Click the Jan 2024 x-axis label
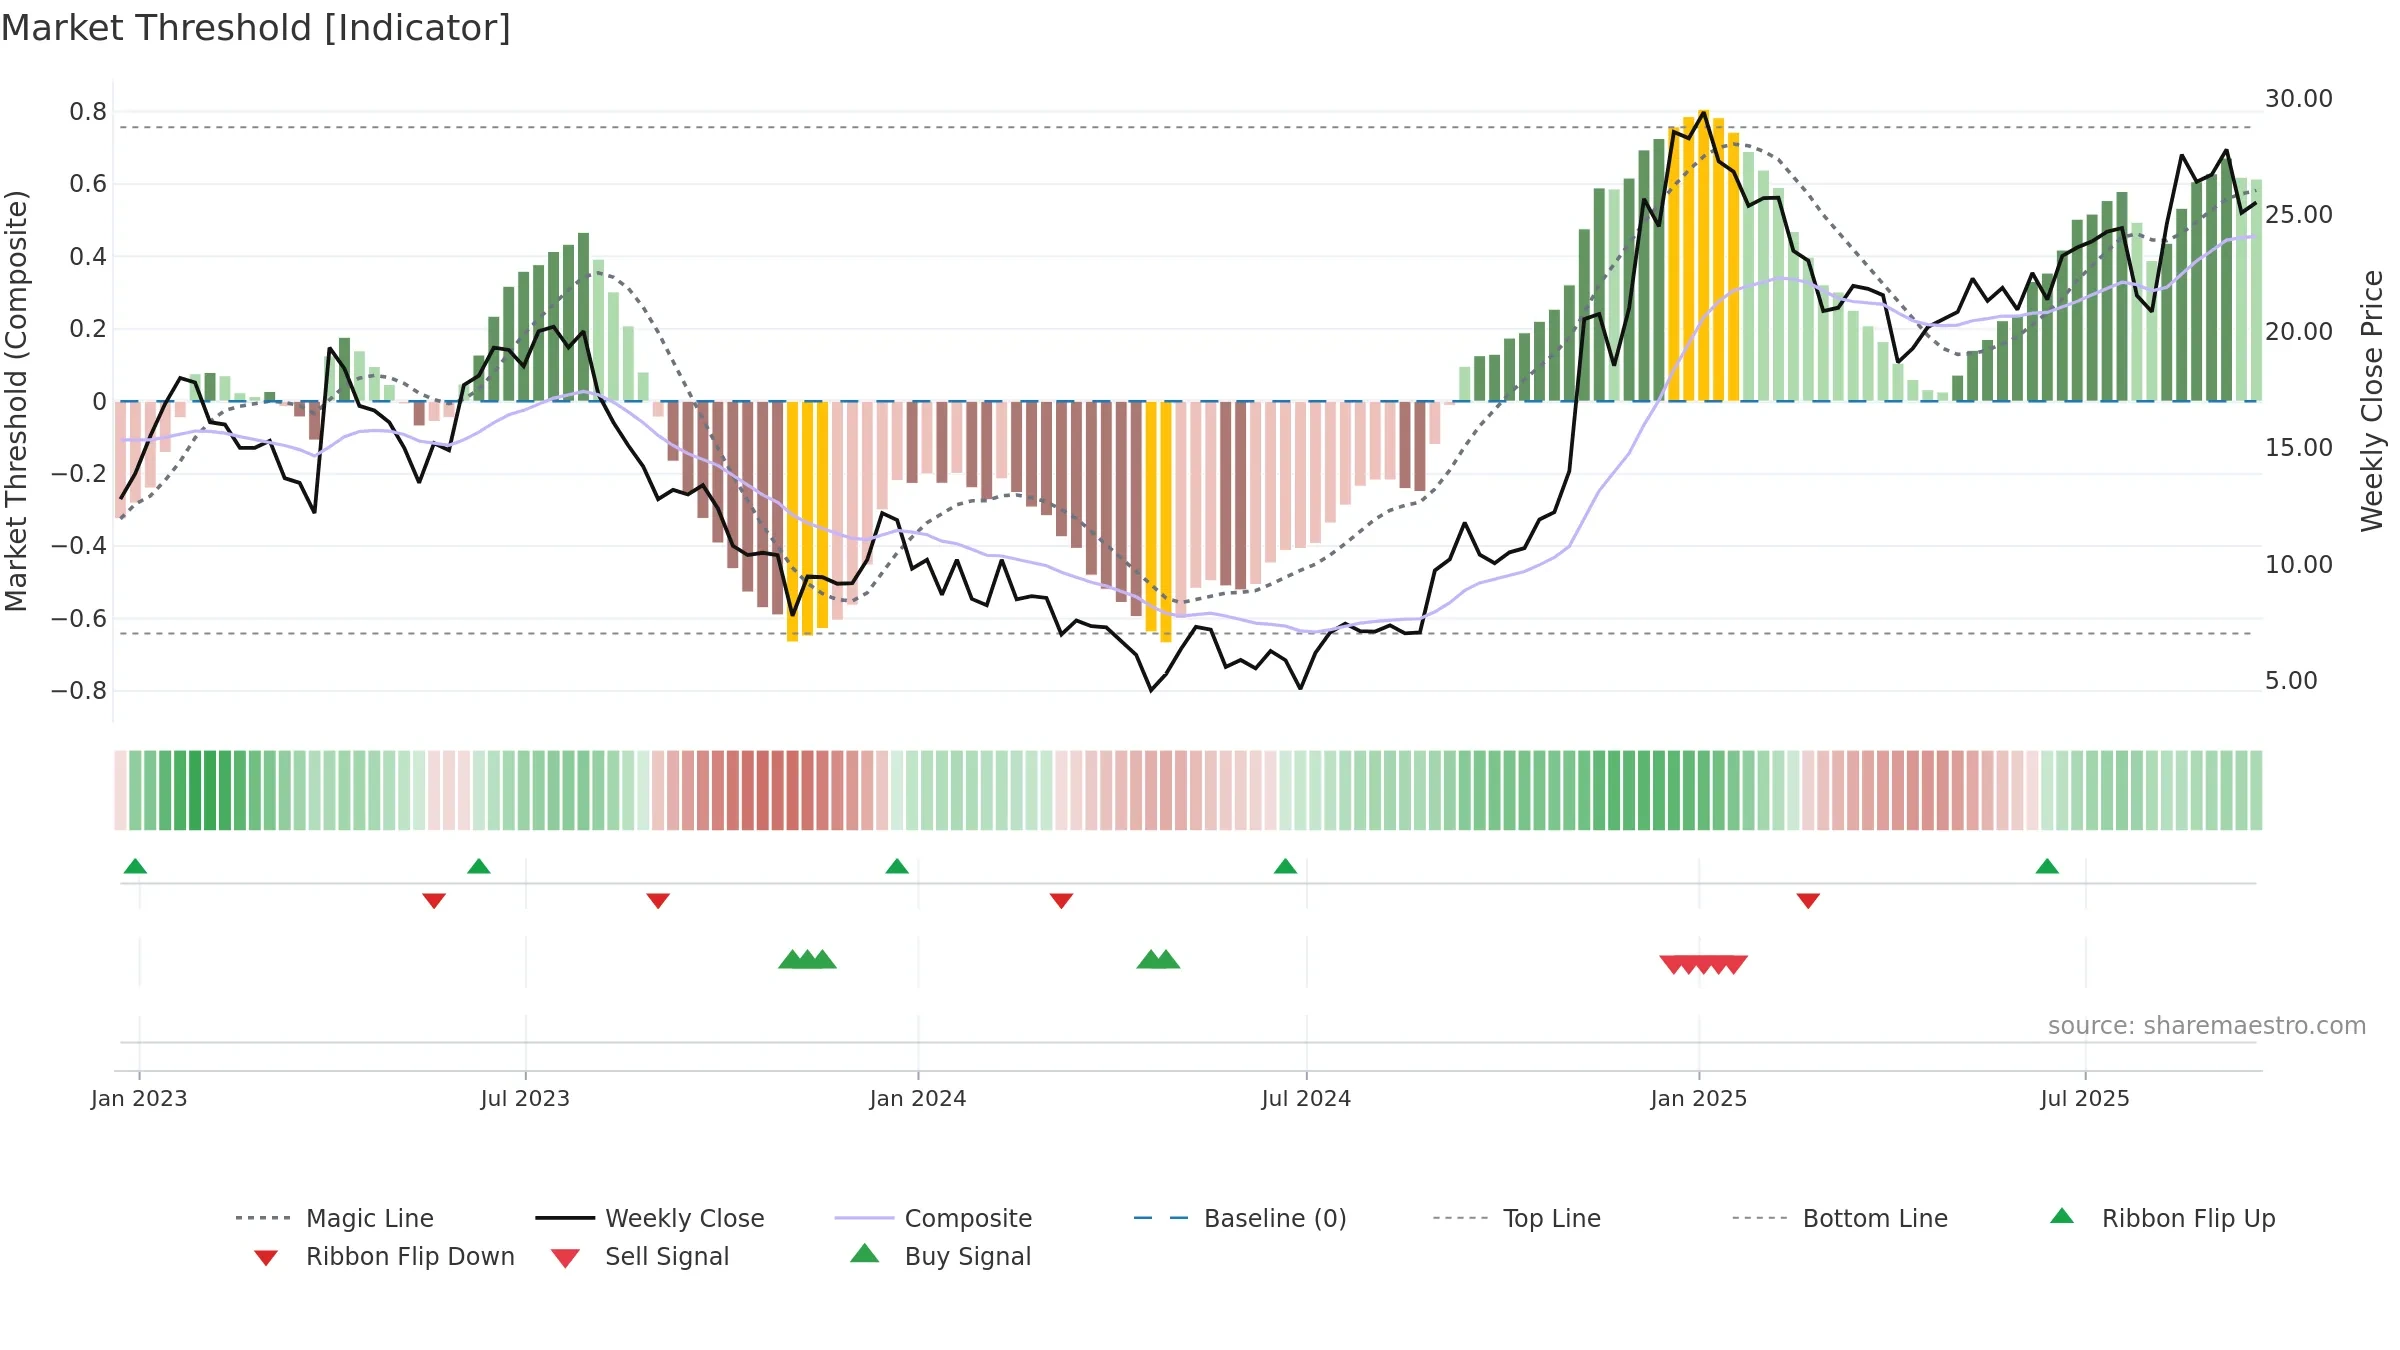2400x1350 pixels. coord(918,1098)
